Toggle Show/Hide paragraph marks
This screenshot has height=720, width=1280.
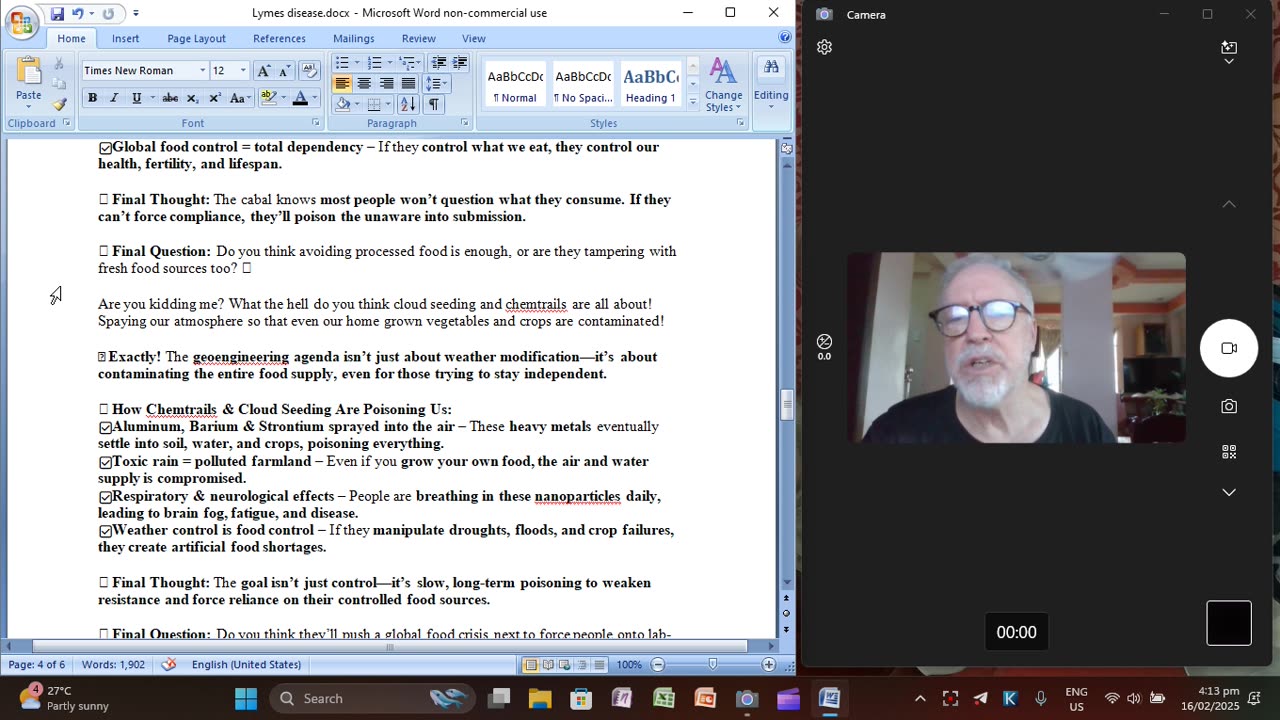click(433, 104)
